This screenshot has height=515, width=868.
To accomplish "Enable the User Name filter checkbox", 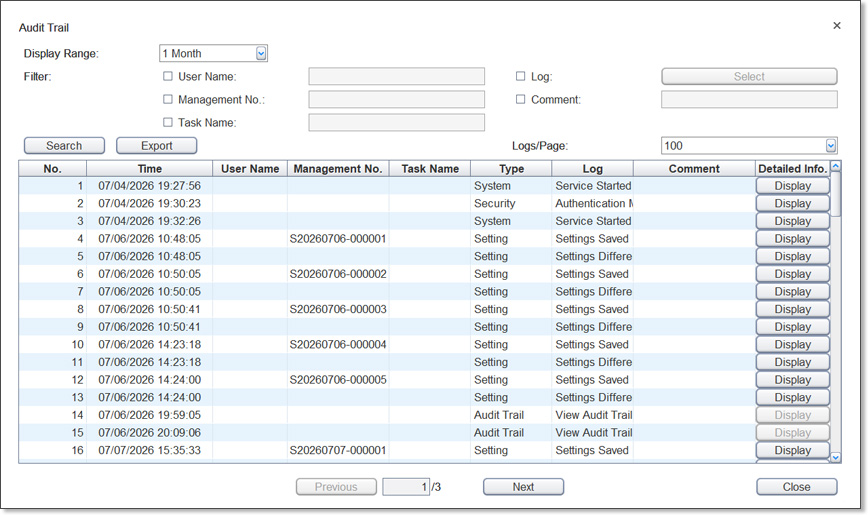I will 168,76.
